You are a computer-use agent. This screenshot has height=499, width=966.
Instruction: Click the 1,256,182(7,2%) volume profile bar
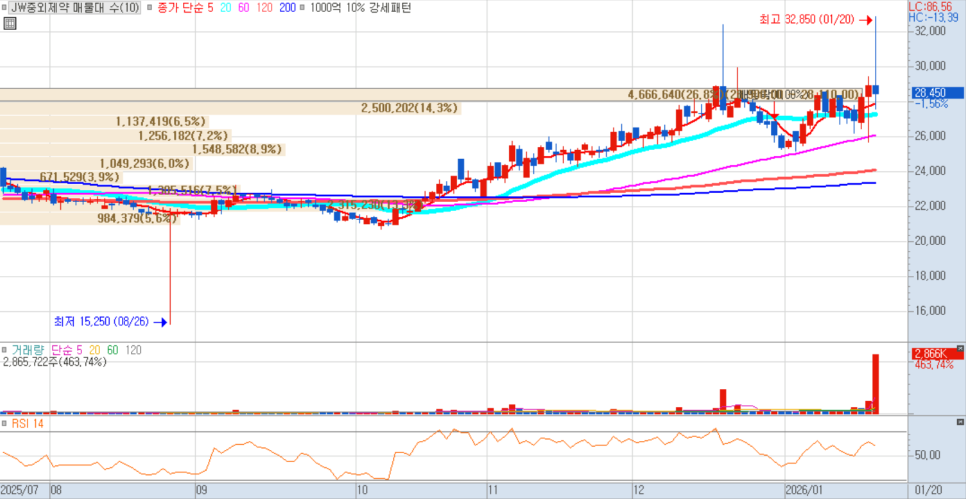click(x=115, y=136)
